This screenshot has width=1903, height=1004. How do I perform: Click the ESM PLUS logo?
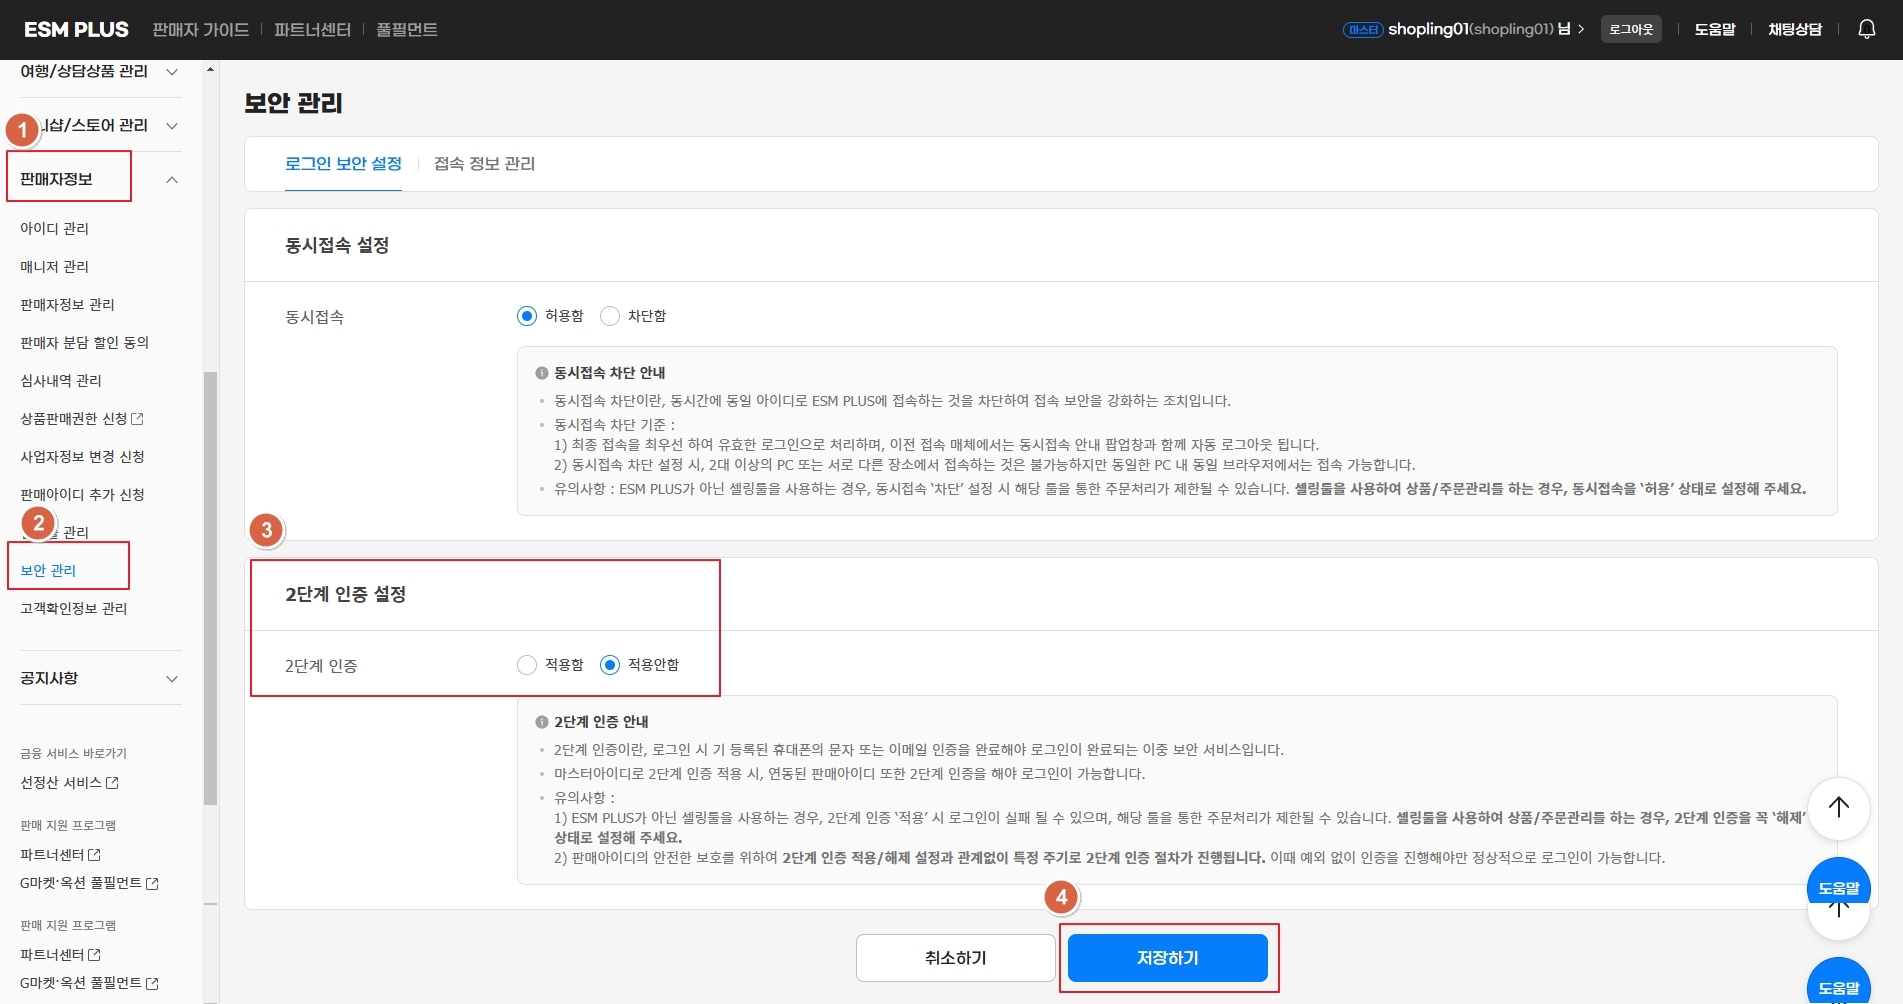75,29
